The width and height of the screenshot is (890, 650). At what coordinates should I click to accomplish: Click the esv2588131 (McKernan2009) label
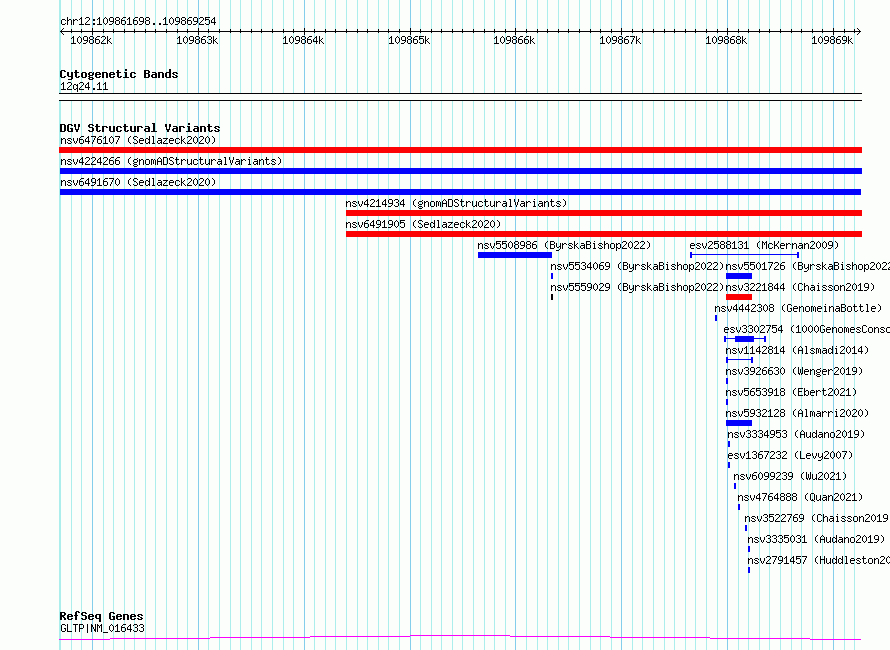pyautogui.click(x=764, y=245)
